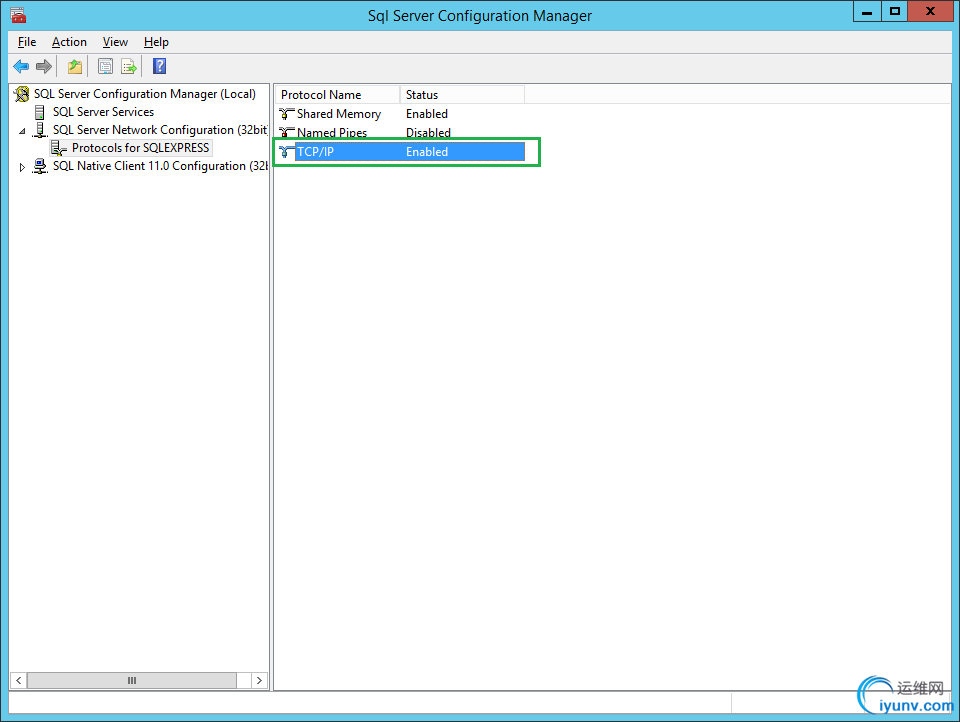Image resolution: width=960 pixels, height=722 pixels.
Task: Click the TCP/IP protocol icon
Action: [287, 152]
